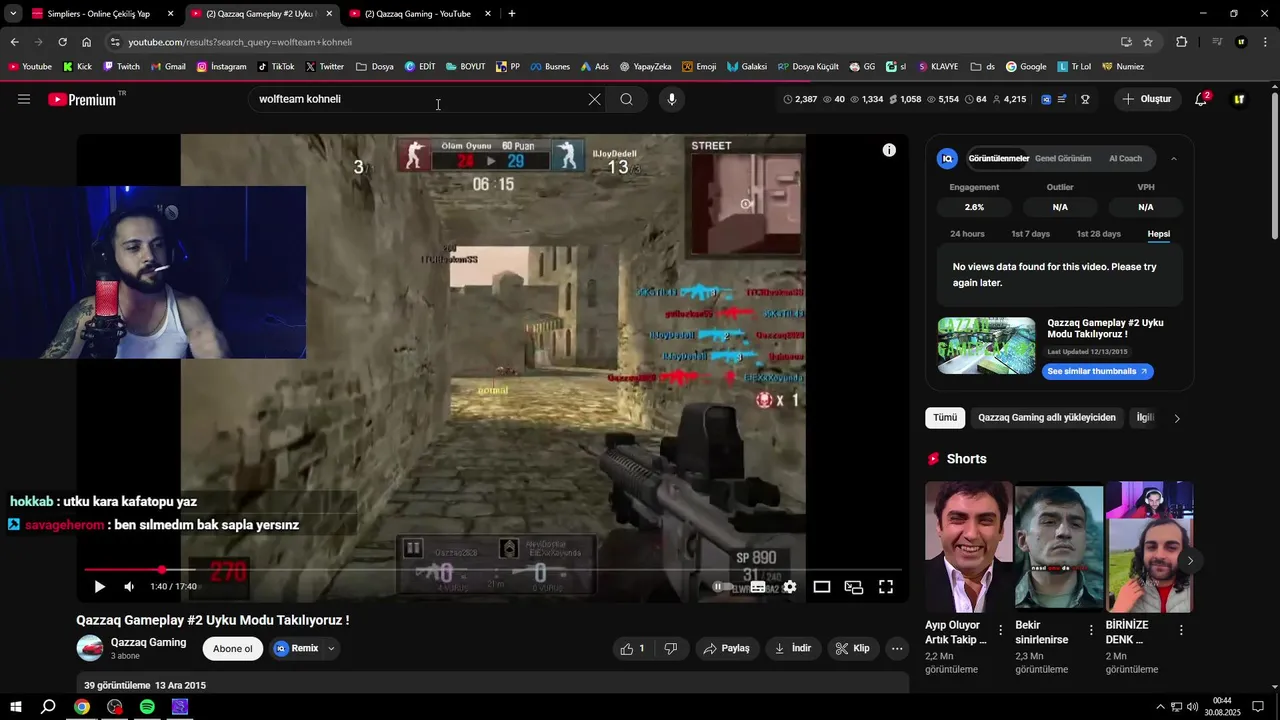Open options for Ayıp Oluyor short

(x=1001, y=630)
